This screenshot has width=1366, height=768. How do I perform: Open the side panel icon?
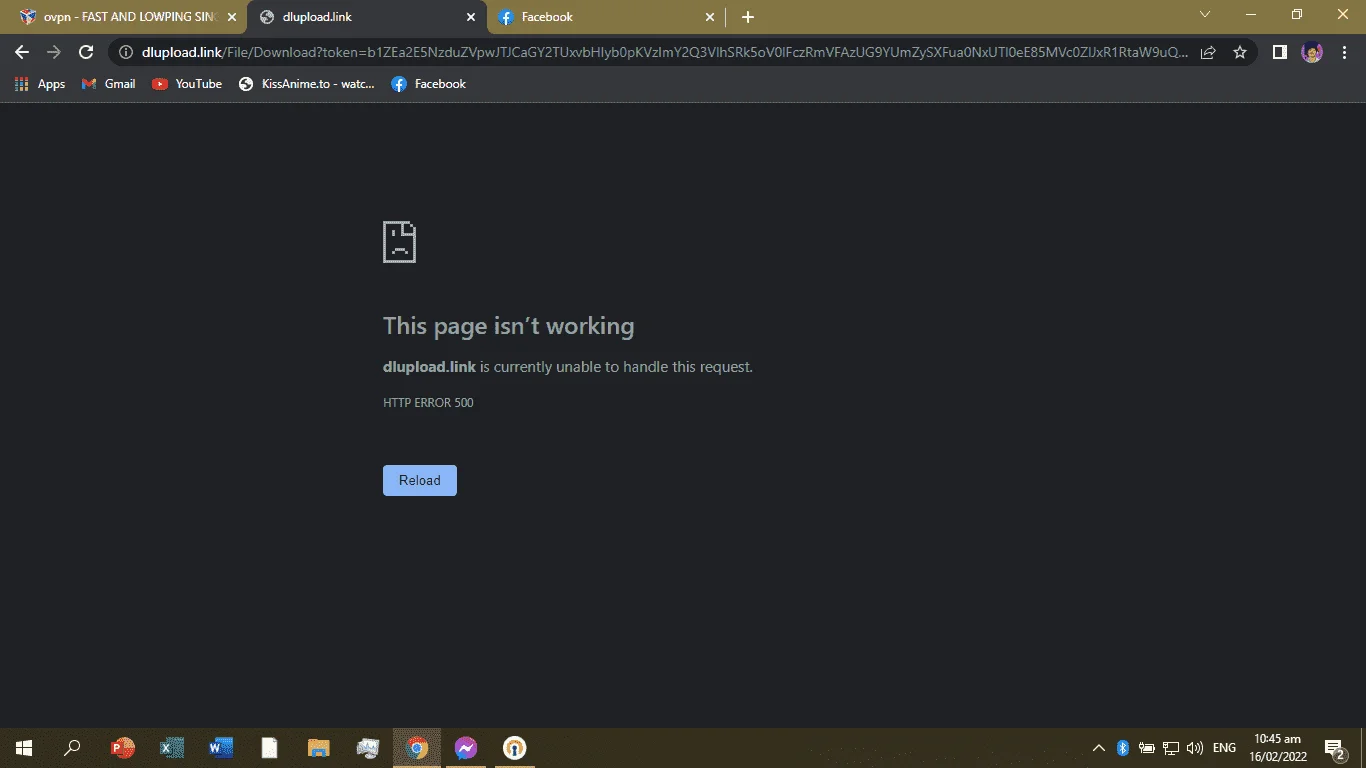(x=1279, y=52)
